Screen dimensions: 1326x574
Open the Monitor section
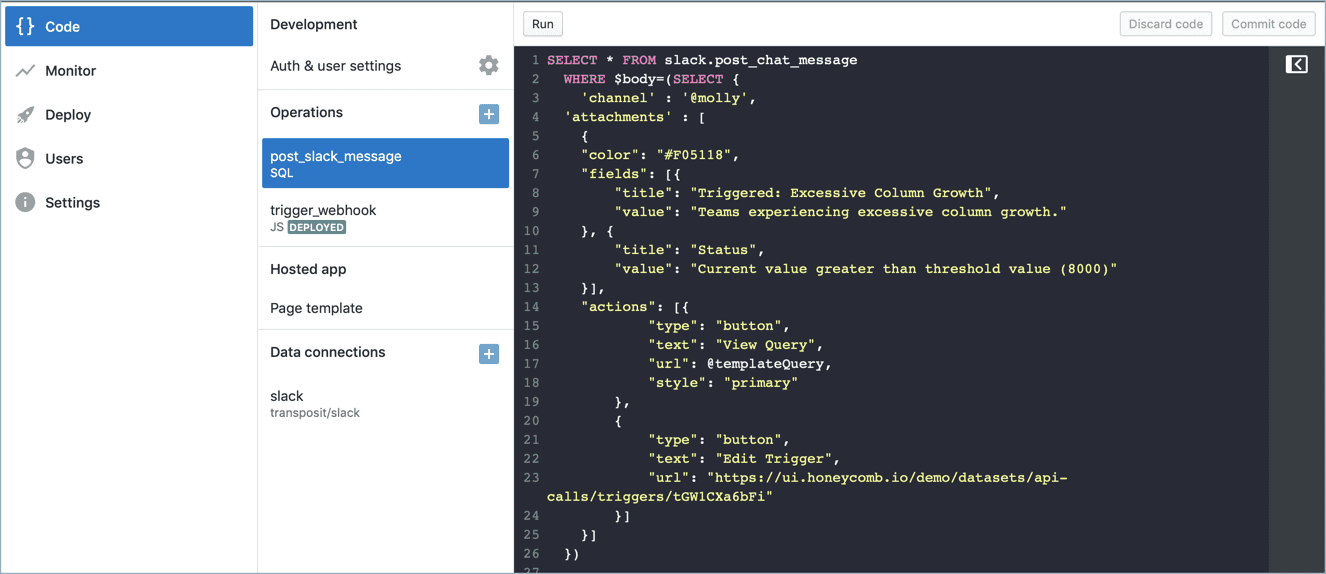[70, 71]
